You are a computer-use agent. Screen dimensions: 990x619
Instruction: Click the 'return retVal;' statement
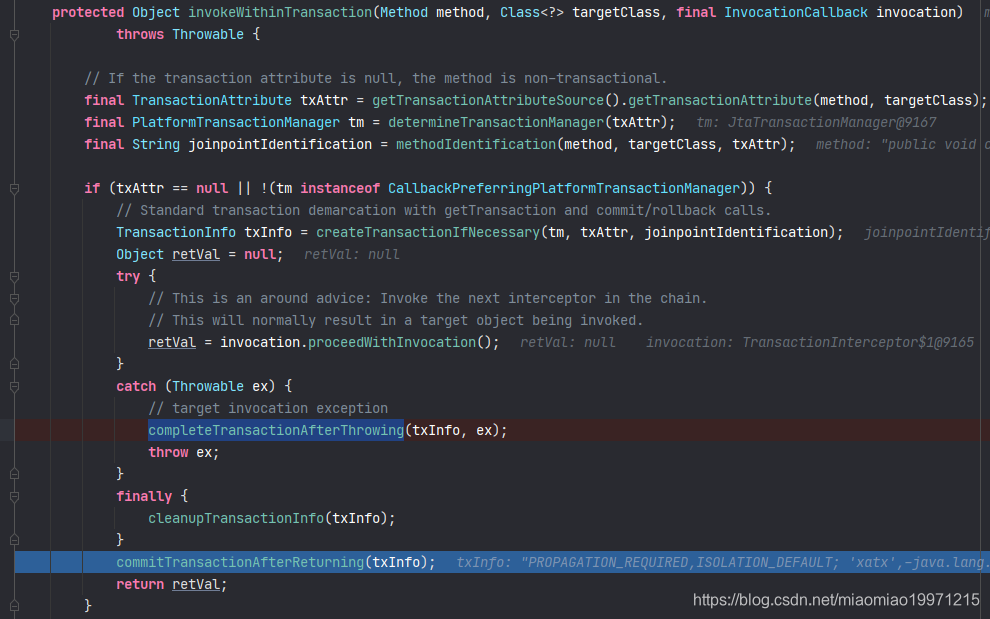click(x=172, y=584)
